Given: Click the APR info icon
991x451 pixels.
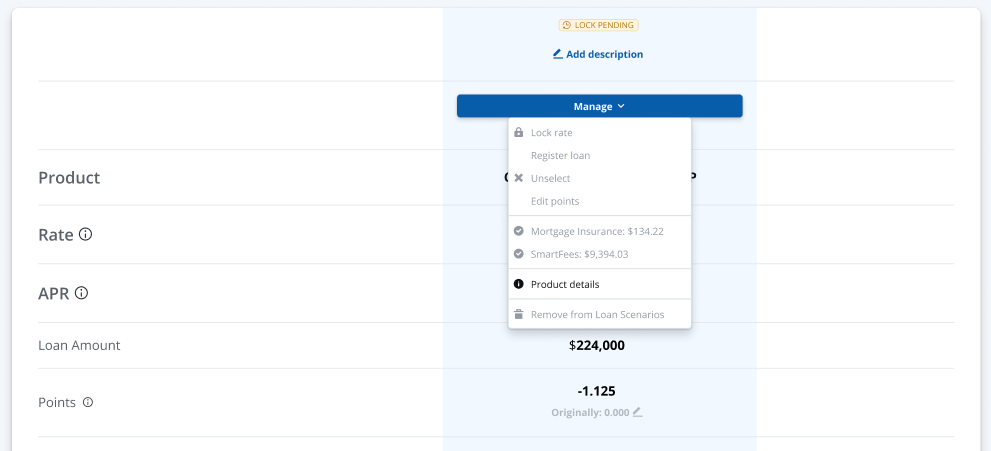Looking at the screenshot, I should tap(81, 293).
